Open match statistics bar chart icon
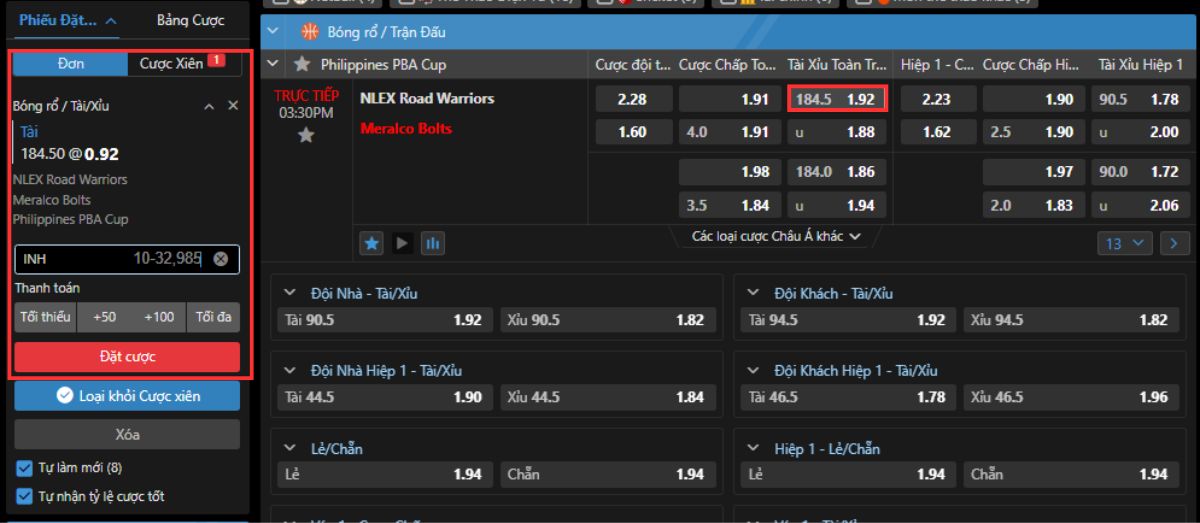 click(431, 242)
